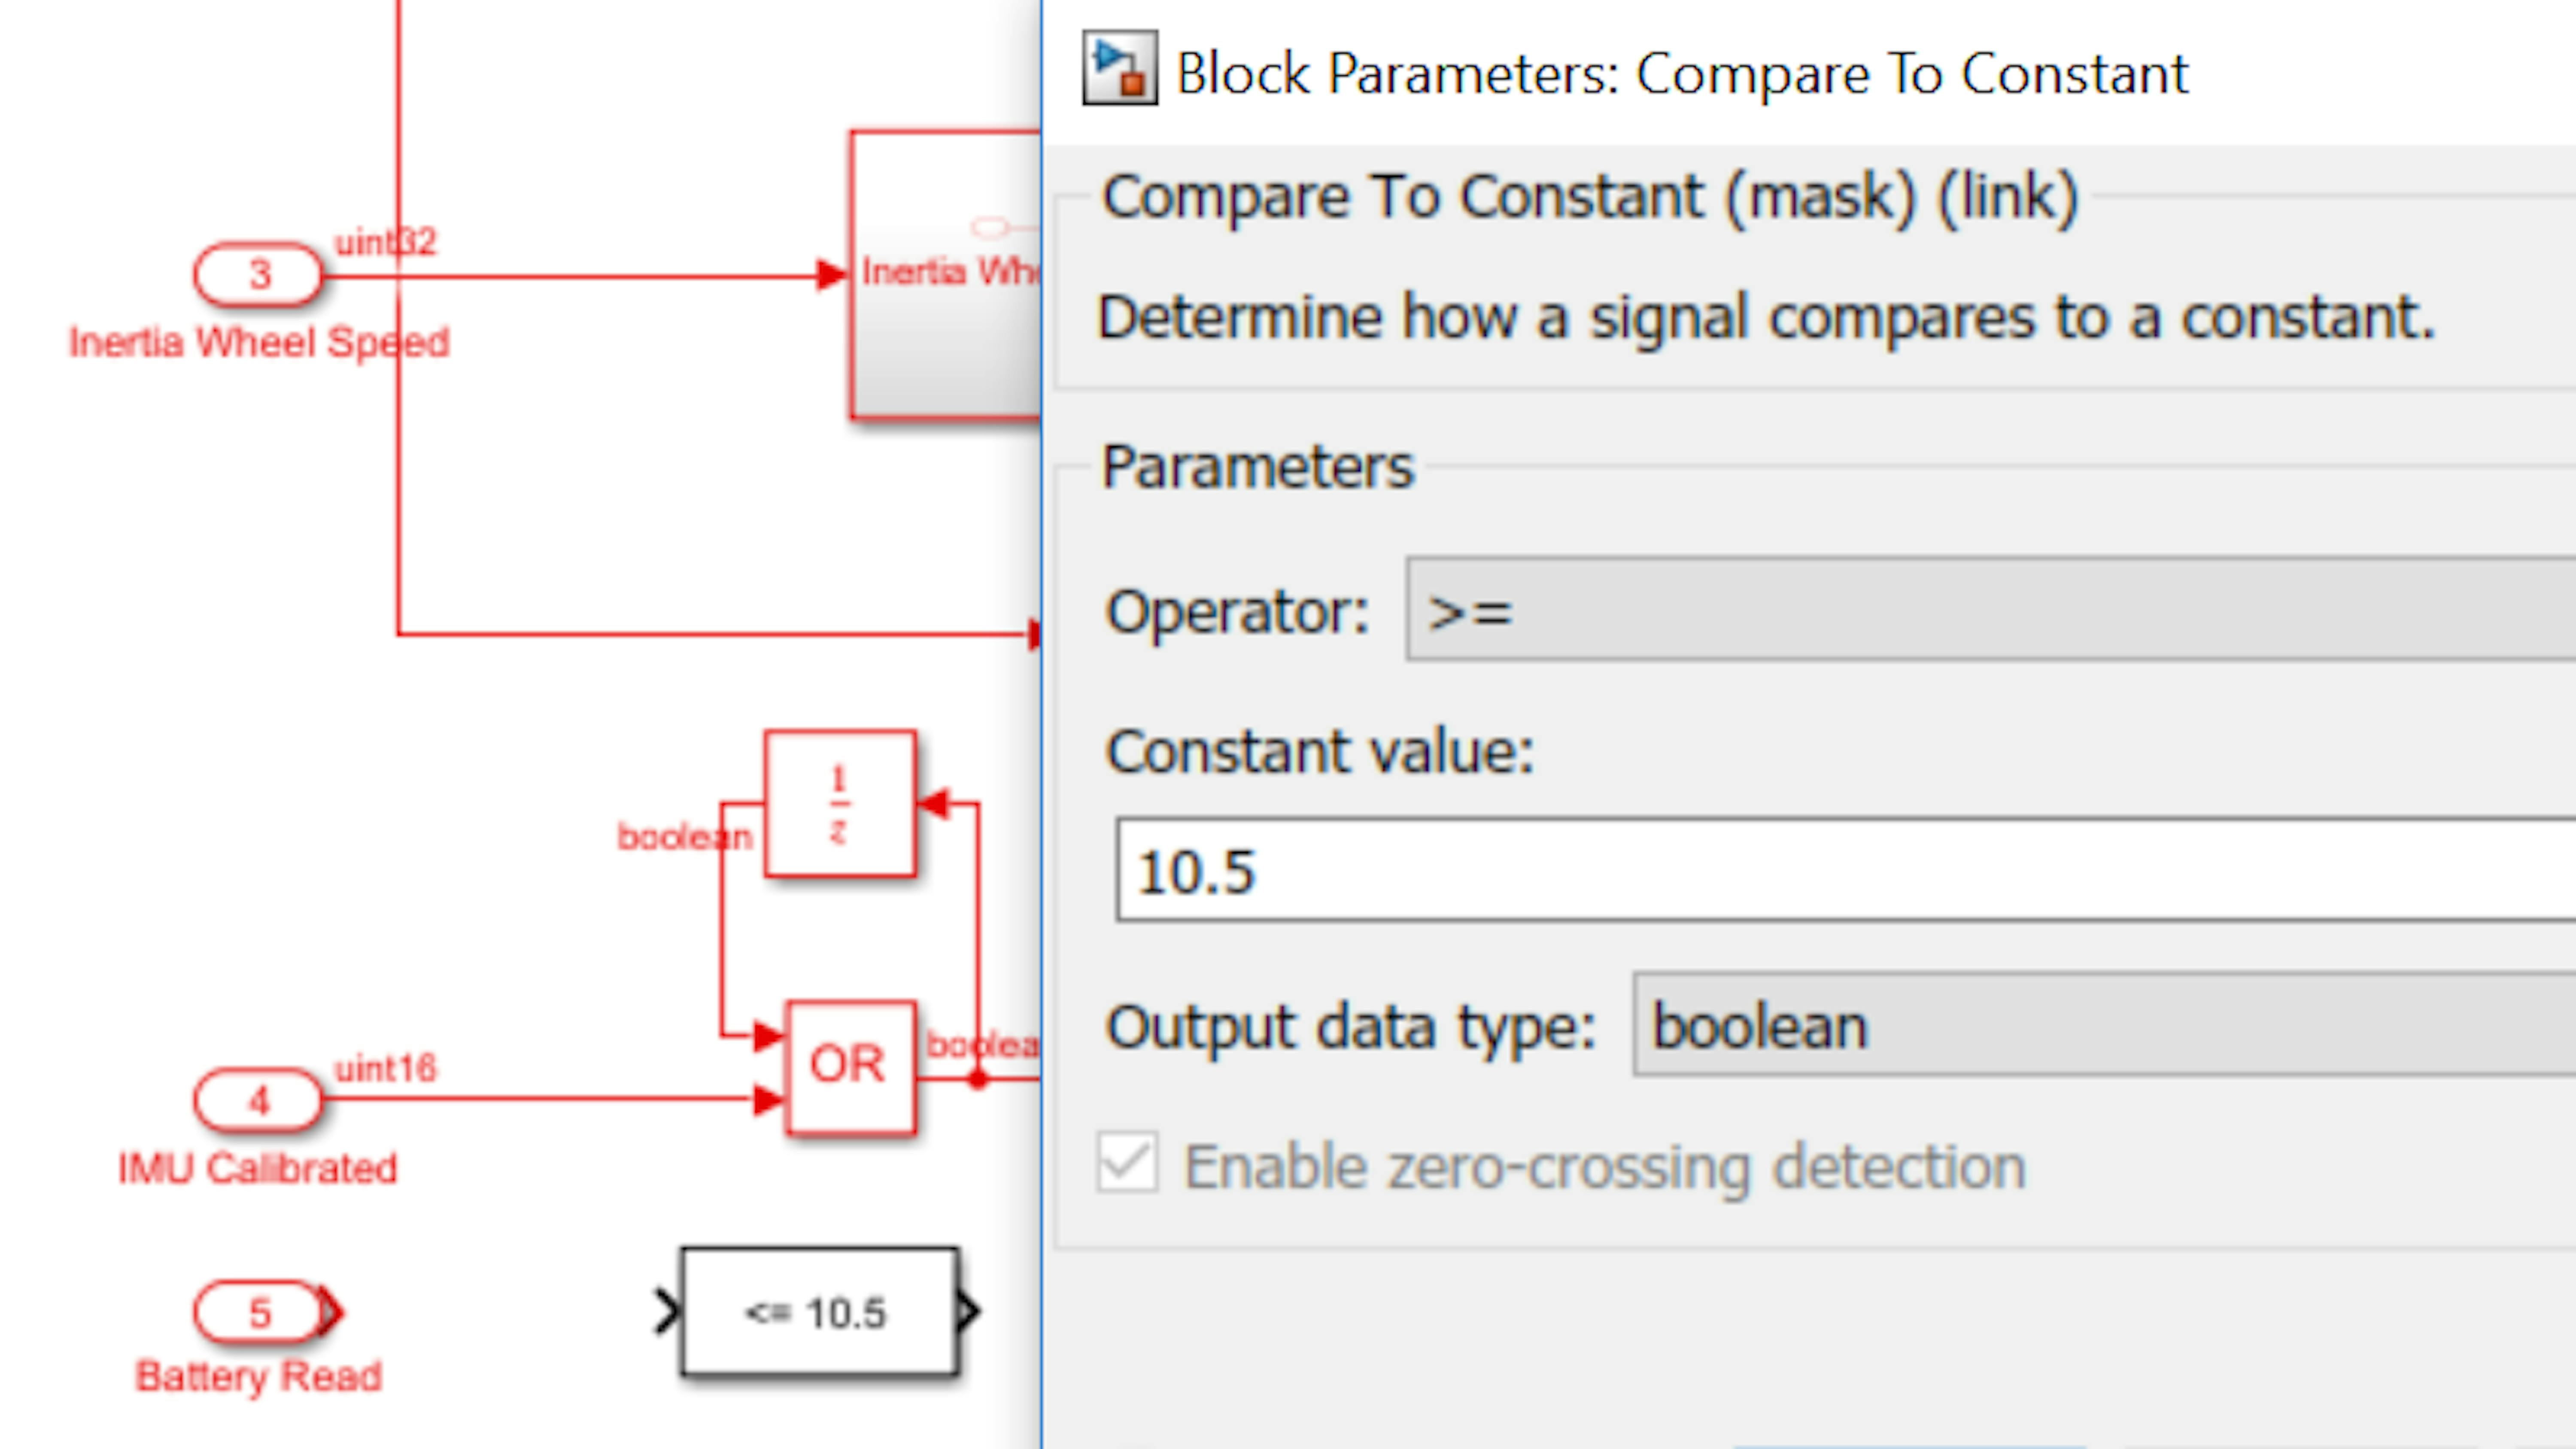The height and width of the screenshot is (1449, 2576).
Task: Select the IMU Calibrated inport block
Action: [258, 1100]
